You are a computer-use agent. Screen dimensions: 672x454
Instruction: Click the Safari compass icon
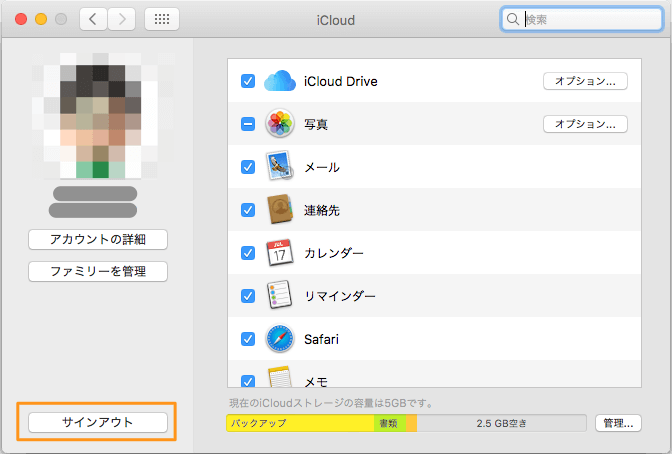coord(280,339)
